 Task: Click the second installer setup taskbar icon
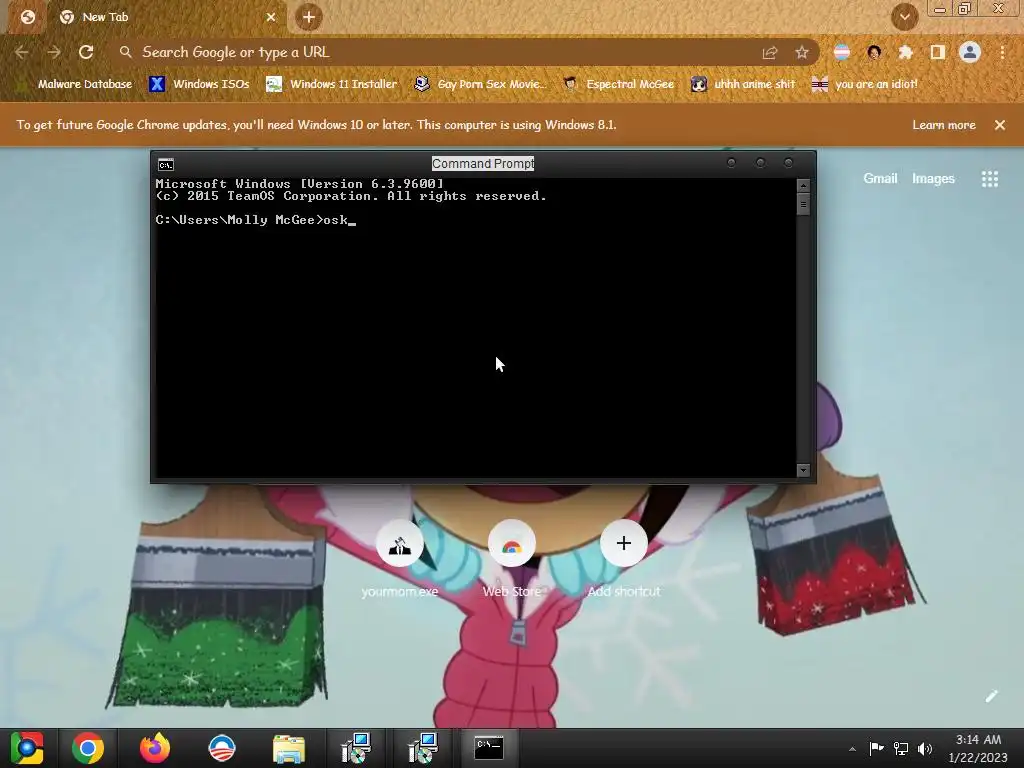pos(423,748)
